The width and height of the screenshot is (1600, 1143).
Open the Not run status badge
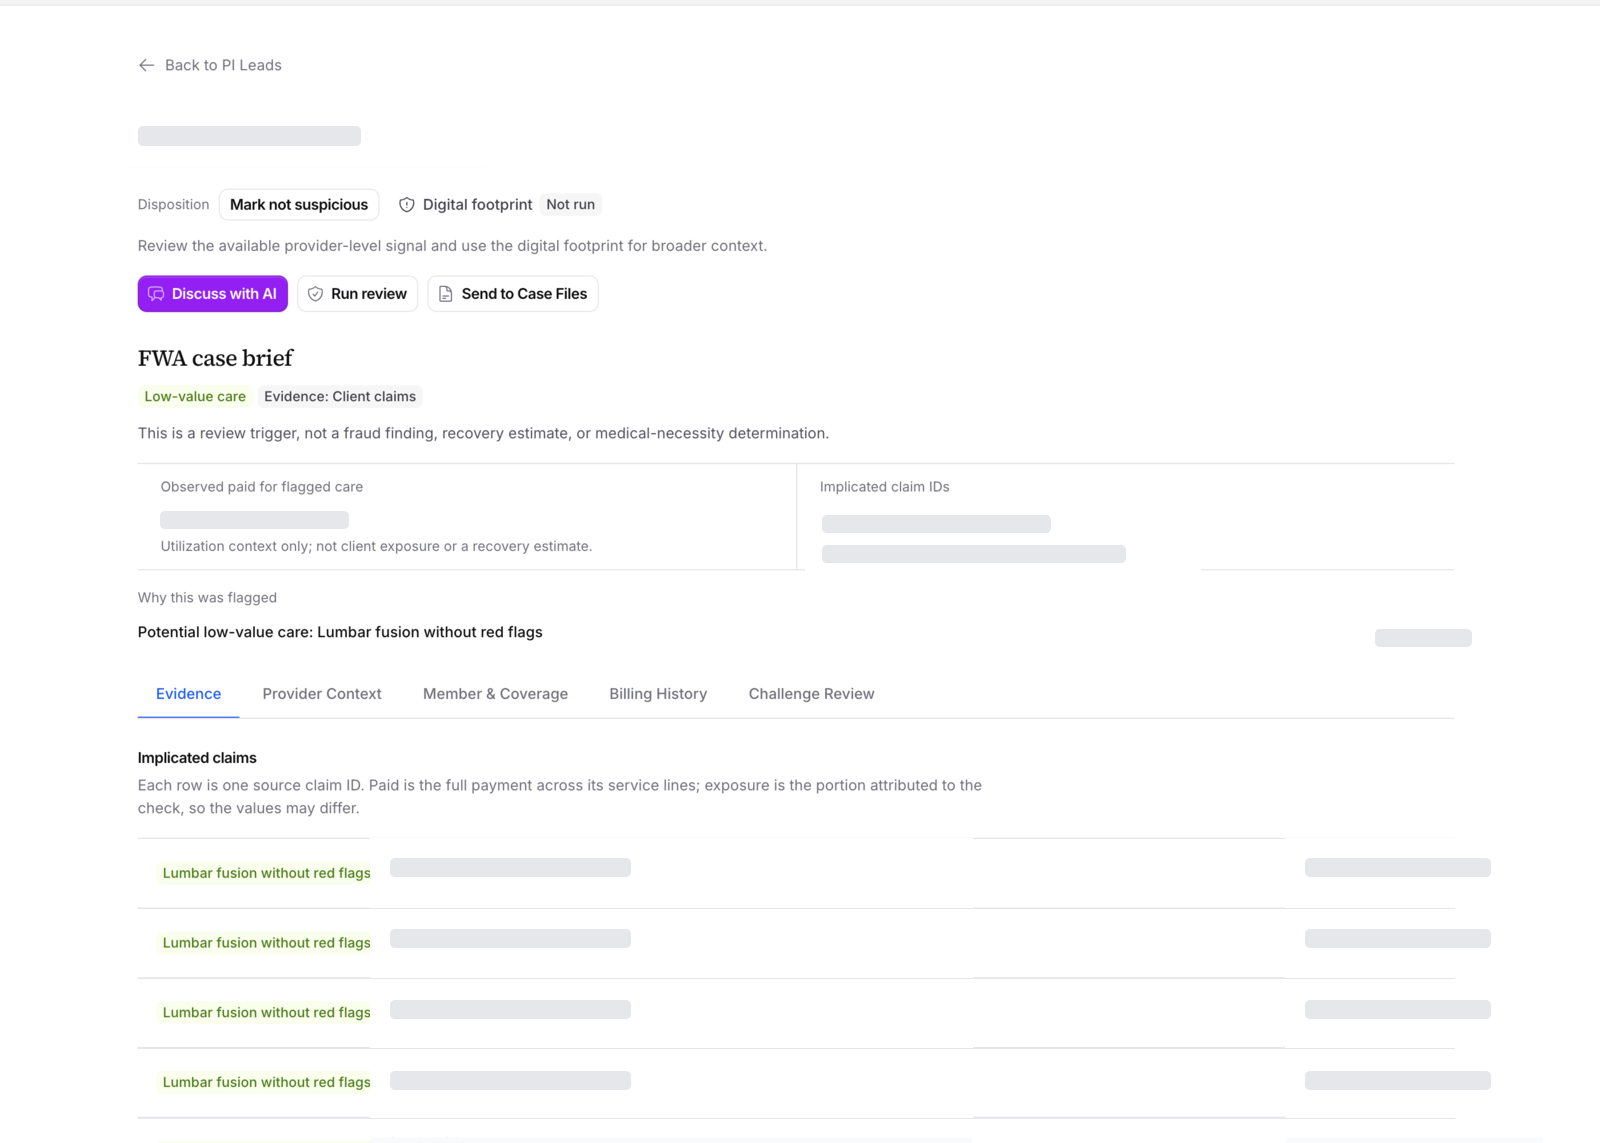(x=571, y=204)
